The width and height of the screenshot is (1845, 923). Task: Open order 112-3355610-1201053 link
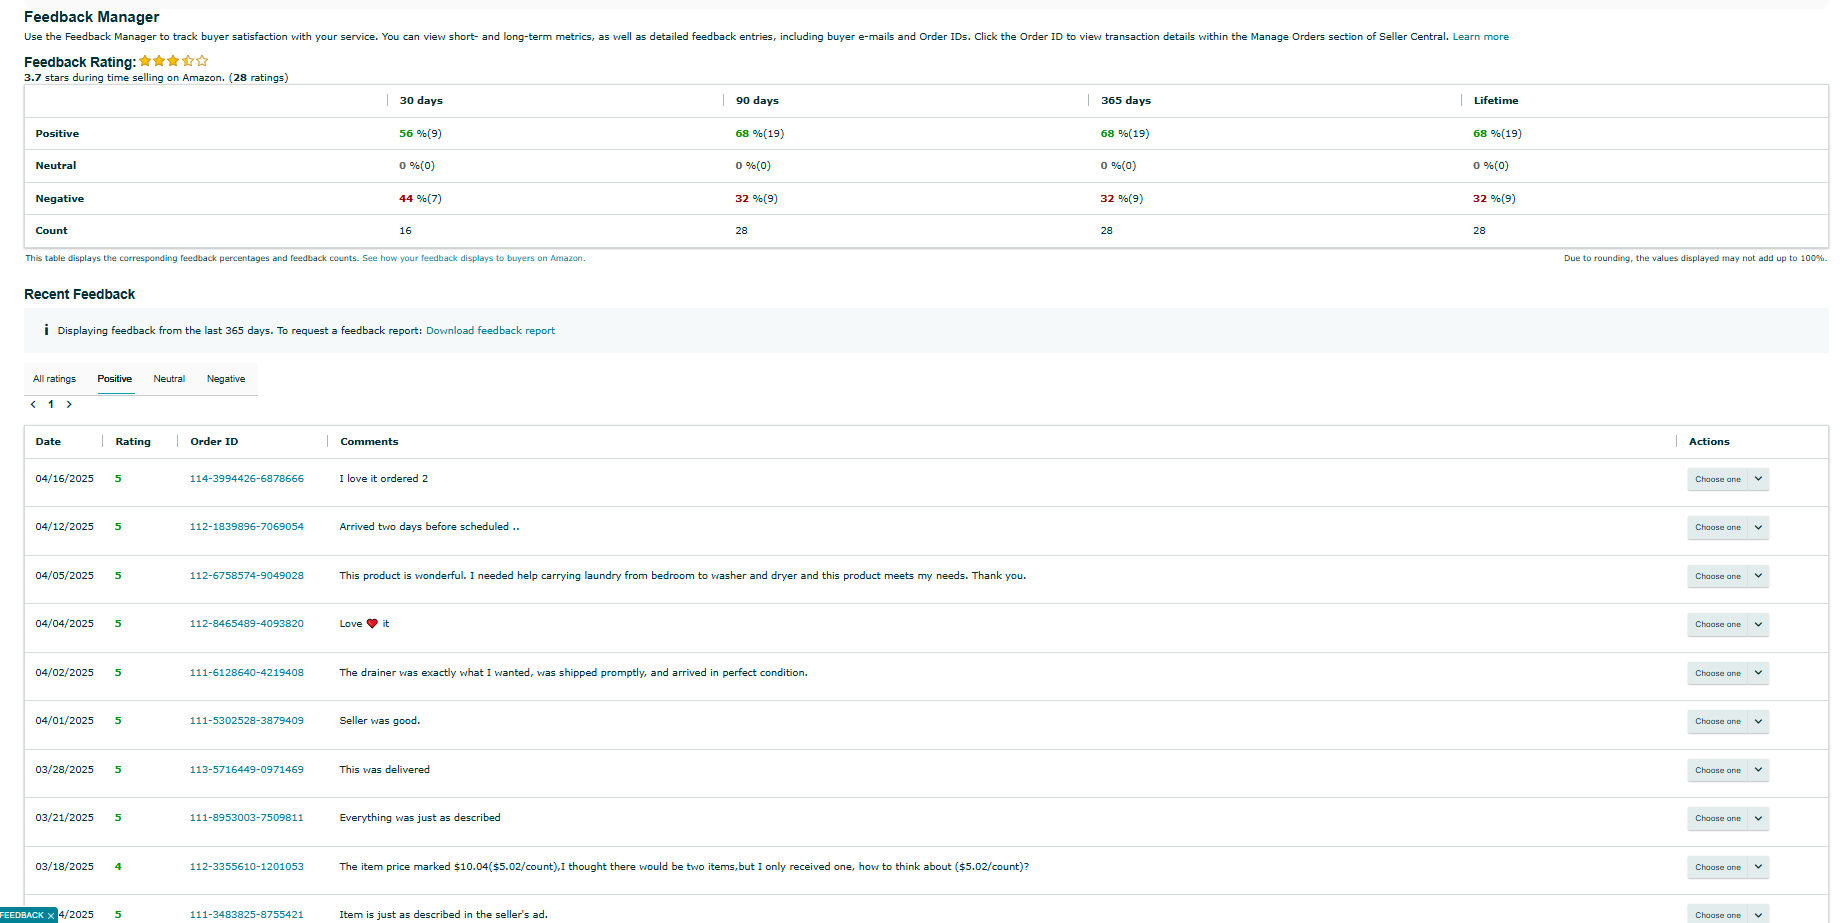pos(246,867)
